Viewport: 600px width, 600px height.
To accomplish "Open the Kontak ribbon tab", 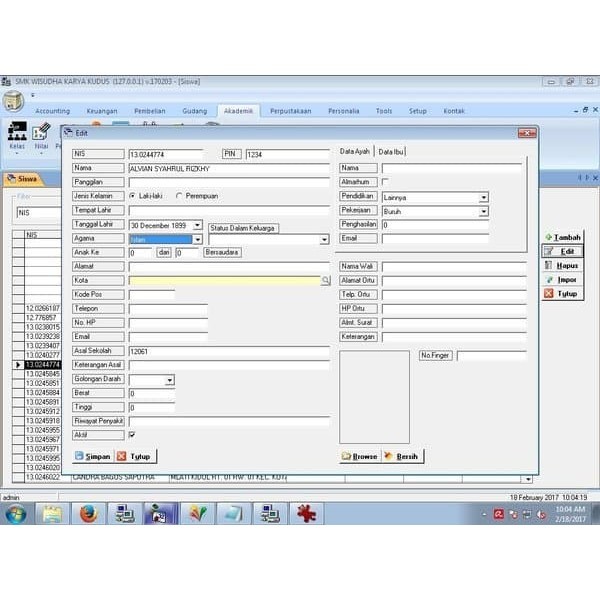I will point(454,111).
